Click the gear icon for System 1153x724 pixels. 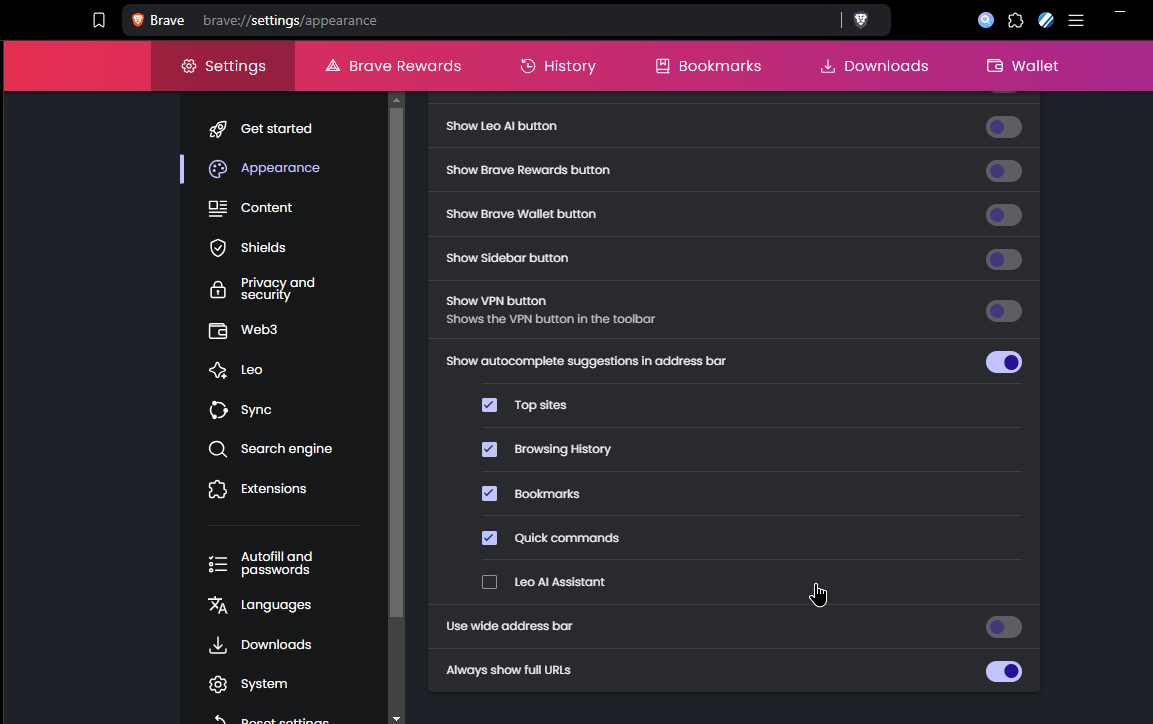pos(218,684)
